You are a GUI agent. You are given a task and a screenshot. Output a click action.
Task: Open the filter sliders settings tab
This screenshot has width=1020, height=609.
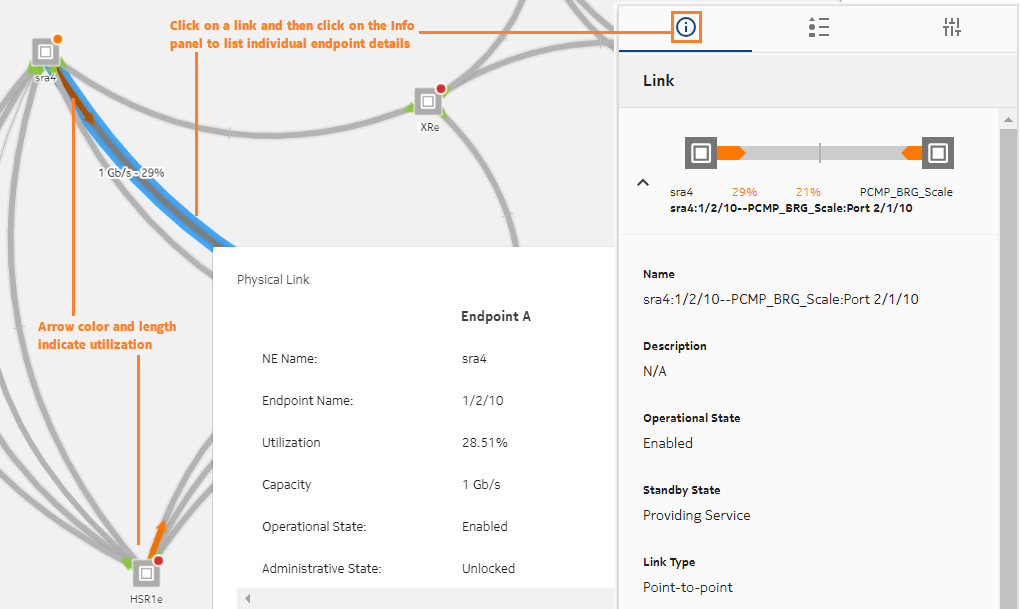pos(951,27)
